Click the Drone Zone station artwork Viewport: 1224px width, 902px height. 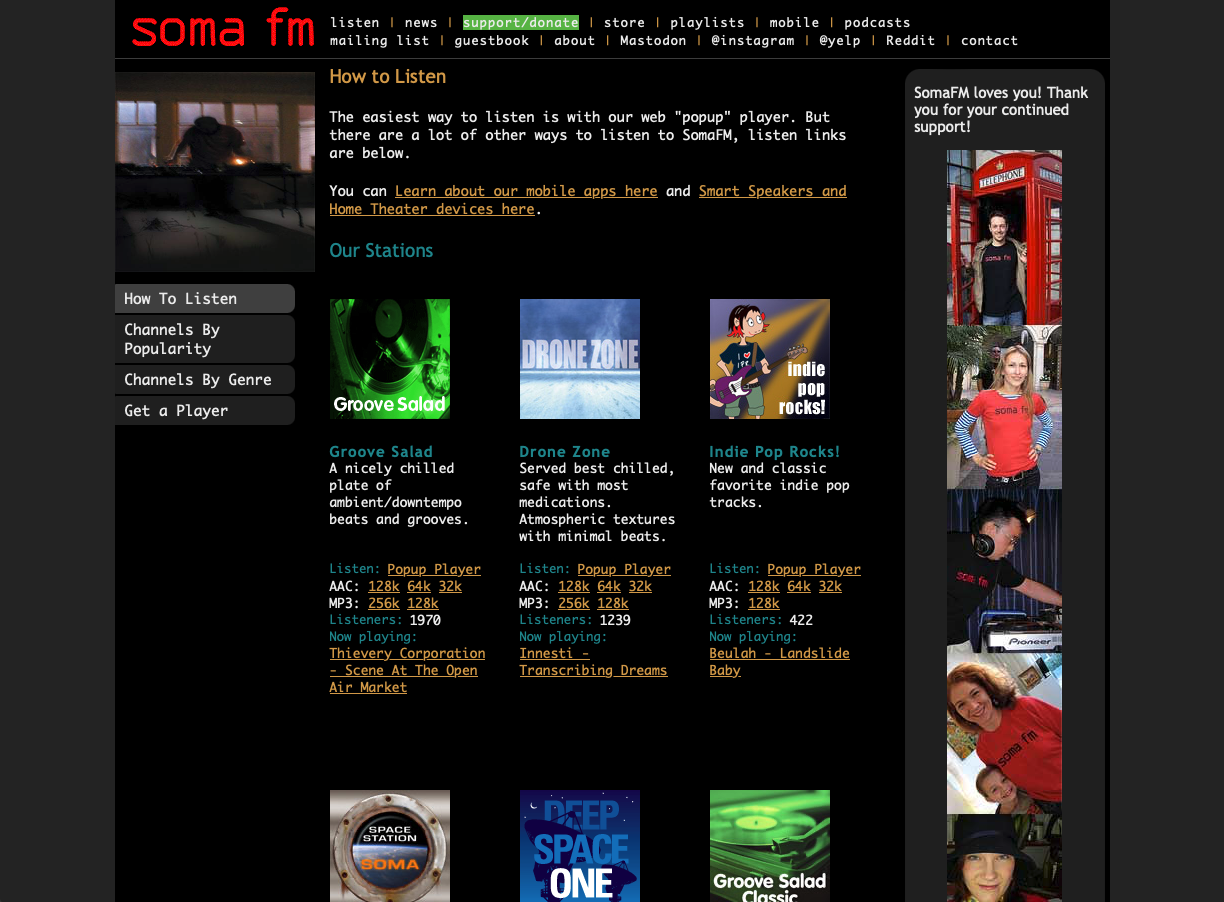tap(579, 358)
